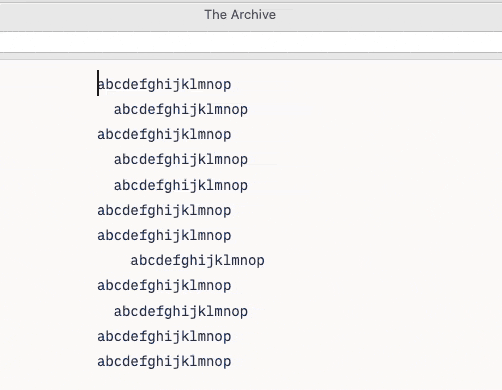Screen dimensions: 502x390
Task: Click the seventh line, above the double-indented line
Action: [164, 236]
